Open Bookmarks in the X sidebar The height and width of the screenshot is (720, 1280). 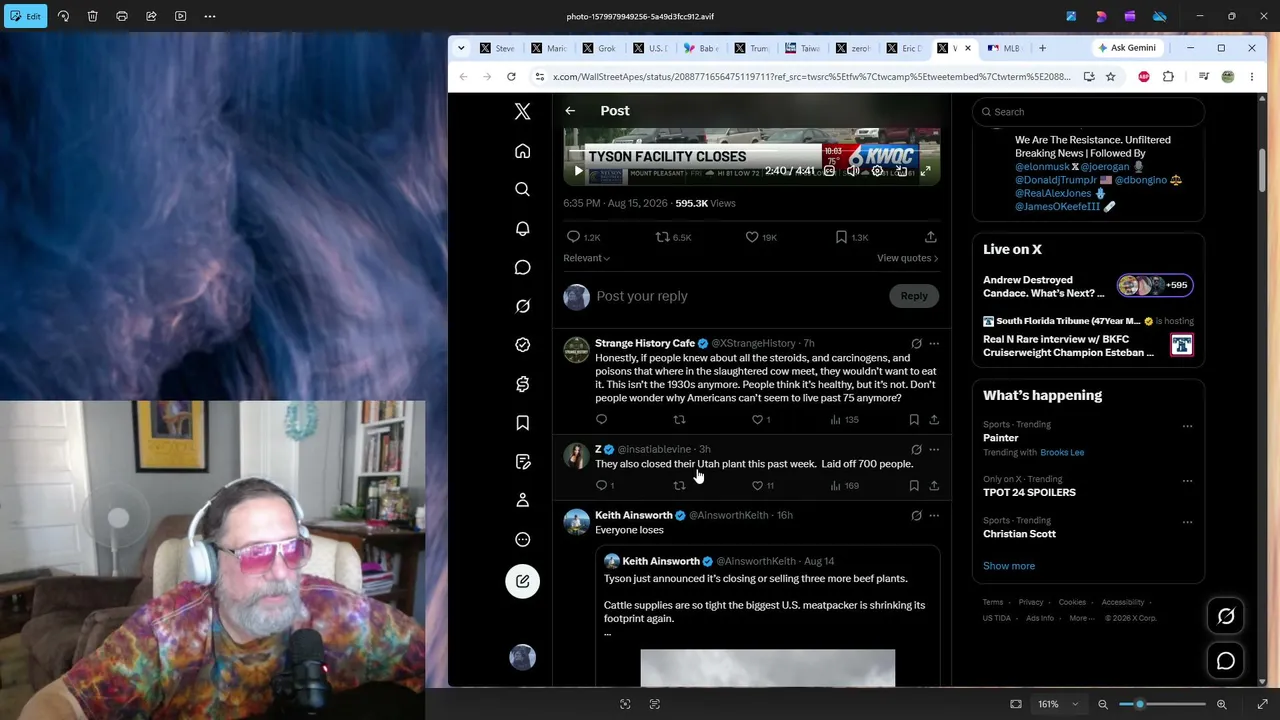522,423
